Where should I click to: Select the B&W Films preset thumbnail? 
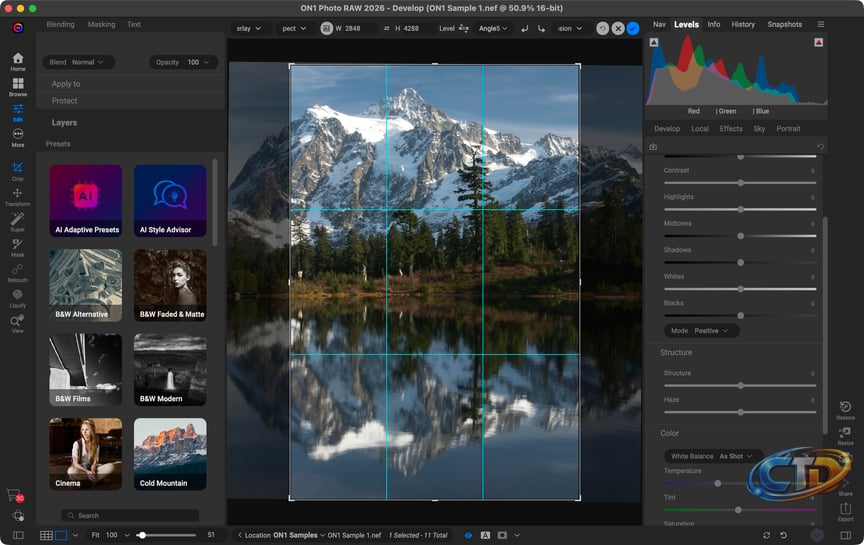[85, 370]
